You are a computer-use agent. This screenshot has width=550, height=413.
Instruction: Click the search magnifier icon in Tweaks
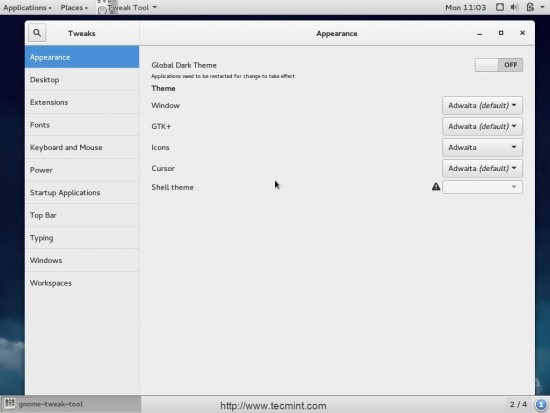pos(37,33)
